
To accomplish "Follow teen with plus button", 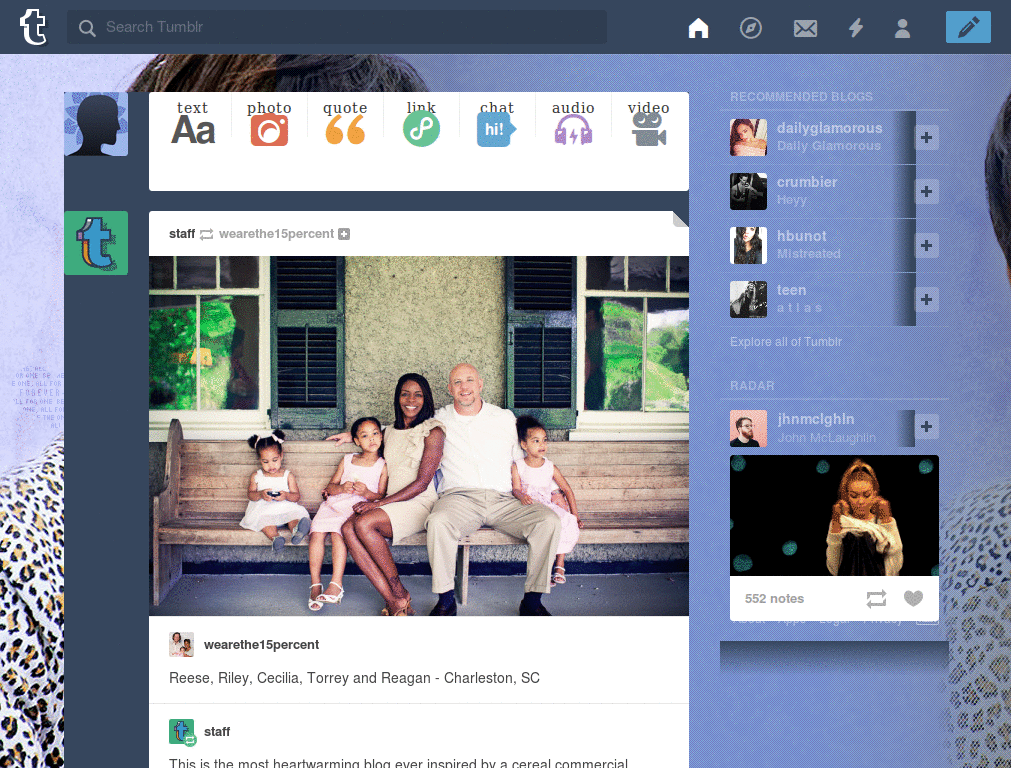I will [926, 299].
